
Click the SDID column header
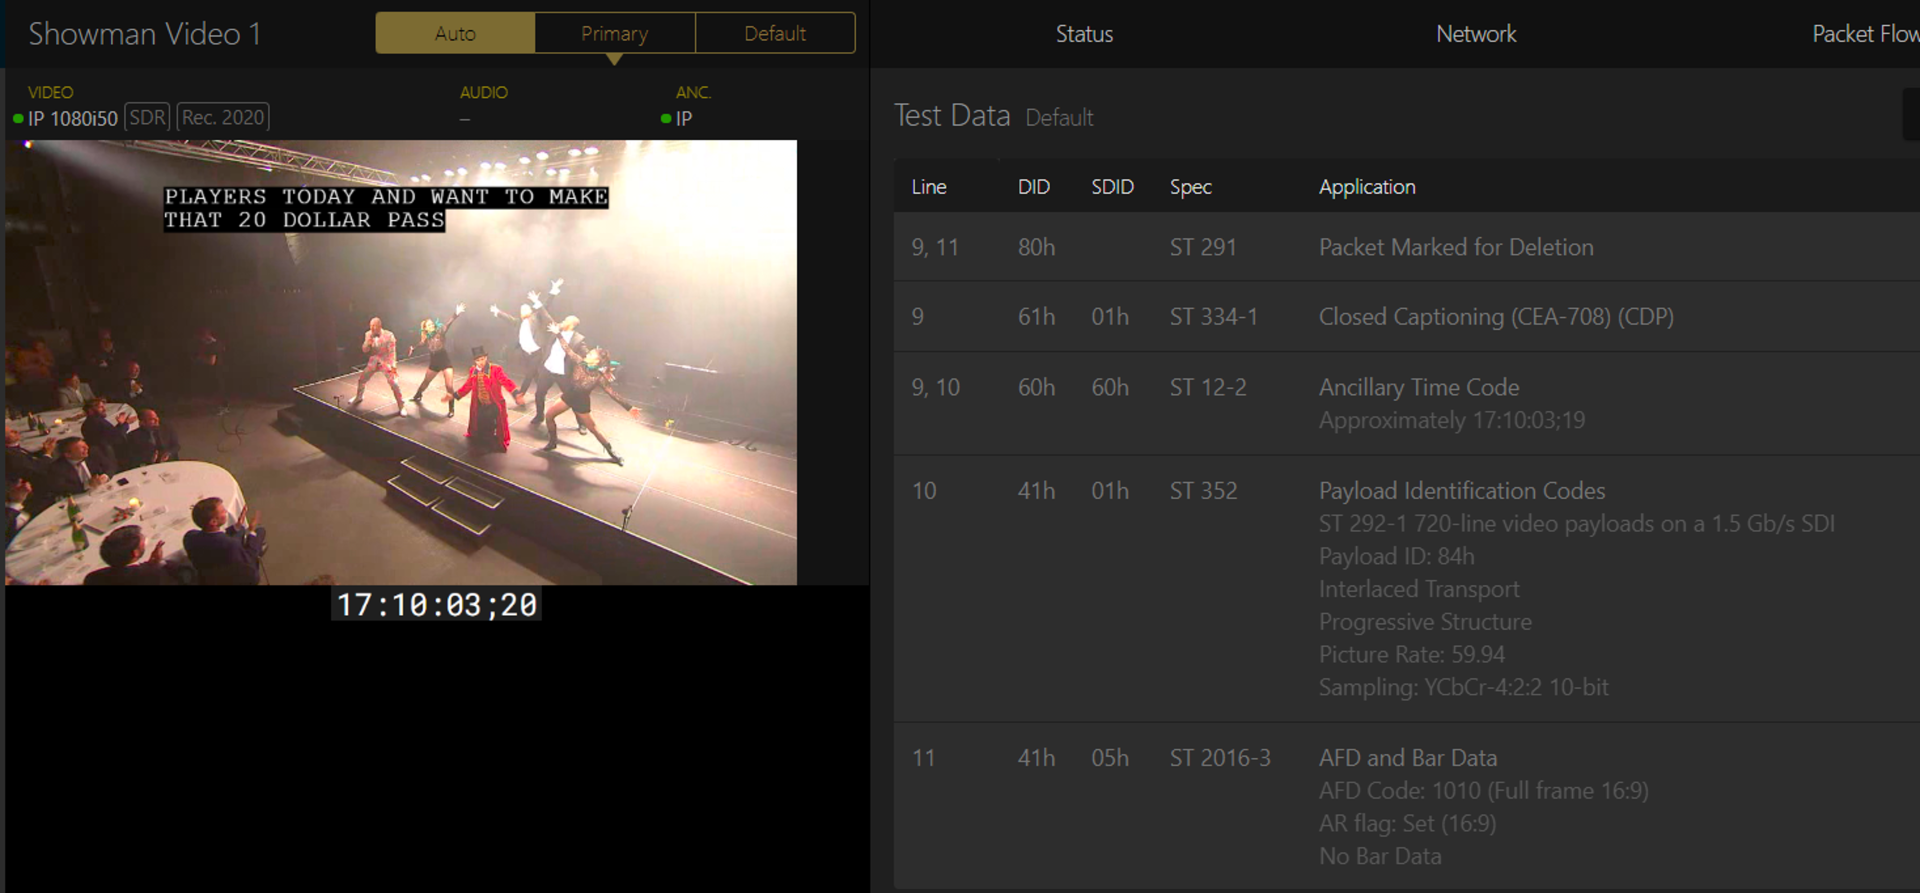pyautogui.click(x=1112, y=187)
